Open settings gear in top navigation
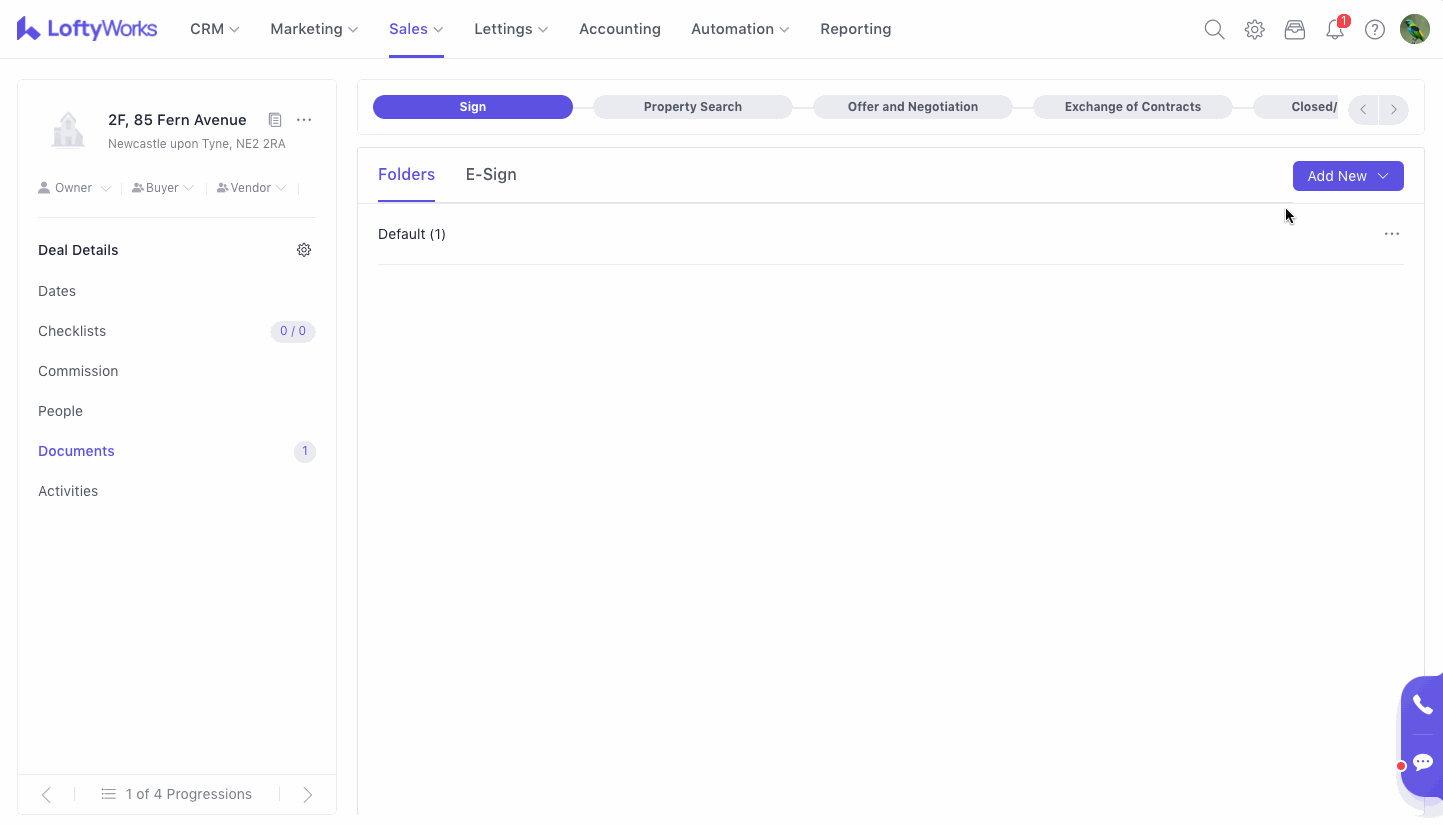 pos(1254,29)
